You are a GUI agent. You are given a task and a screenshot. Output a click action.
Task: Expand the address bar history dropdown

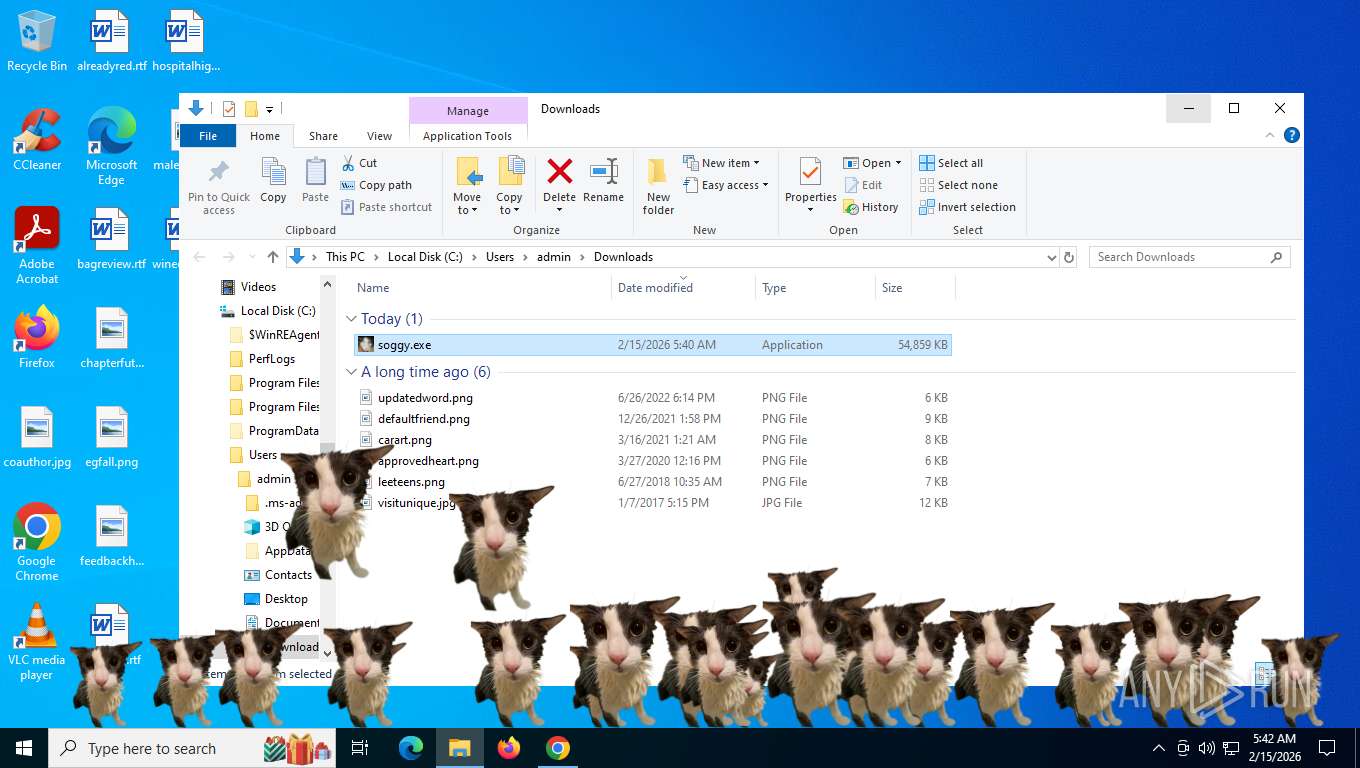pyautogui.click(x=1051, y=257)
